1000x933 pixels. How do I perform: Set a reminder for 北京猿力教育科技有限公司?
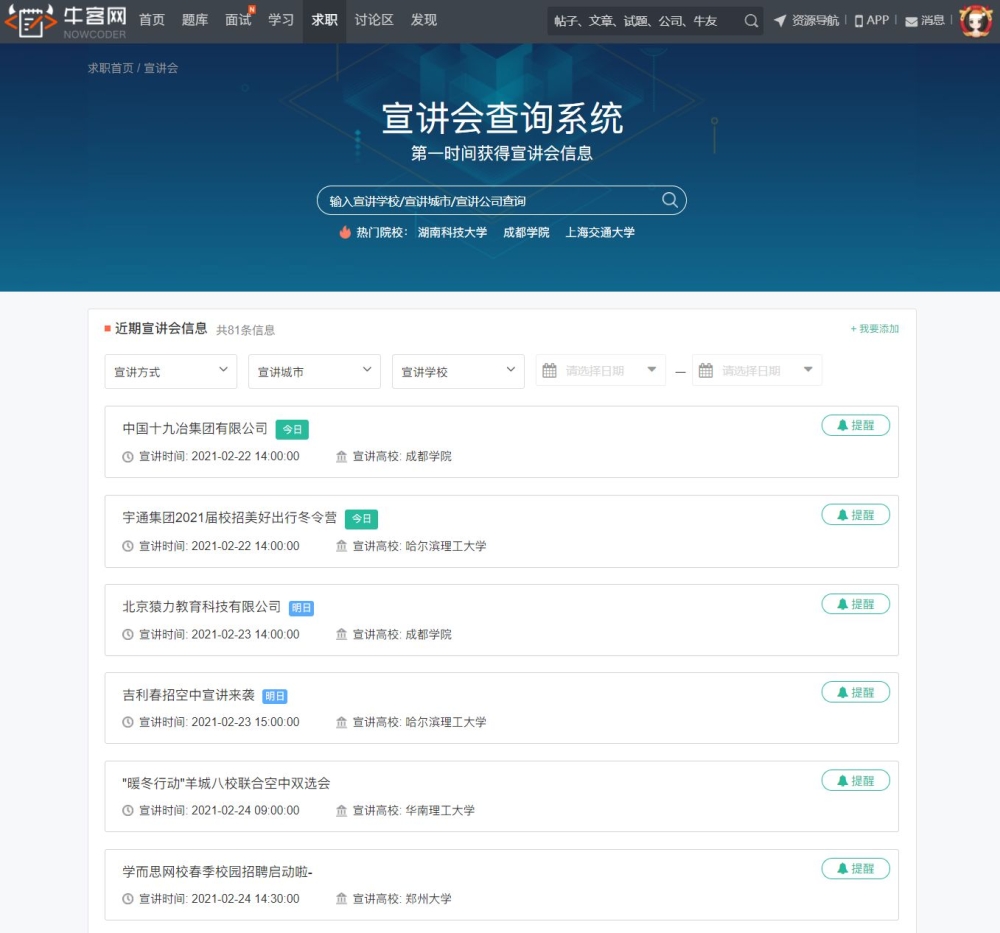tap(855, 604)
